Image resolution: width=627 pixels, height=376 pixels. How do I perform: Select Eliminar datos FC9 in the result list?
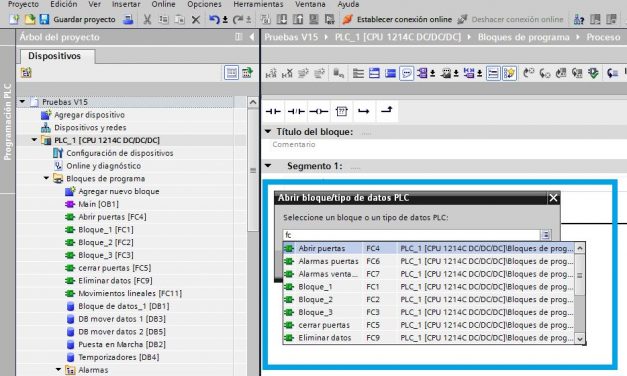pyautogui.click(x=428, y=338)
